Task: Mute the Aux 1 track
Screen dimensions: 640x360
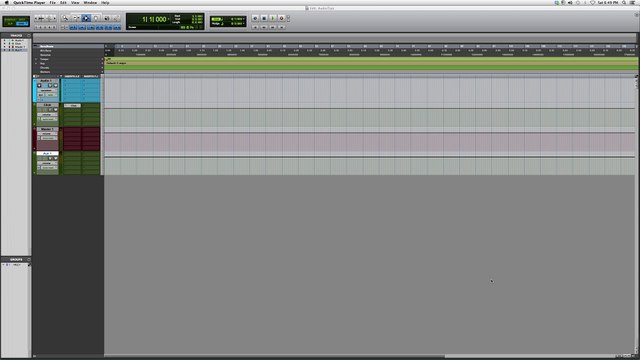Action: [x=56, y=158]
